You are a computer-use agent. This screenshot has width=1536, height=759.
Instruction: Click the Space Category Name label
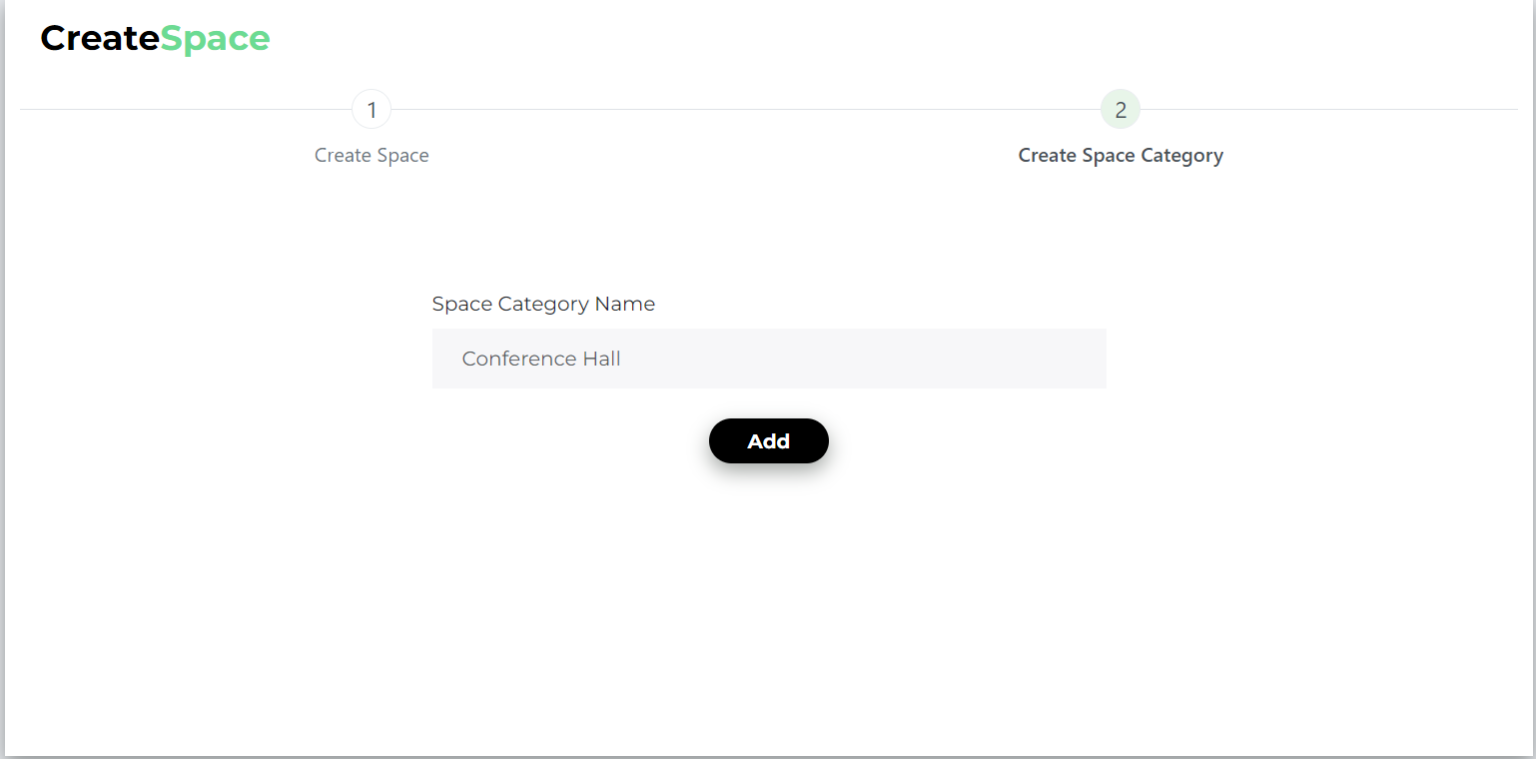(543, 303)
